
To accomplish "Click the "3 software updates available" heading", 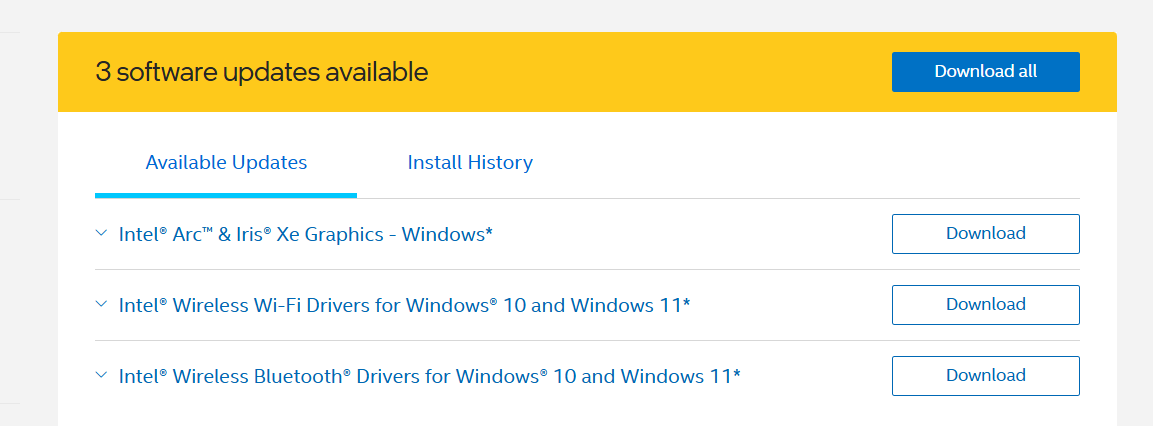I will pos(262,72).
